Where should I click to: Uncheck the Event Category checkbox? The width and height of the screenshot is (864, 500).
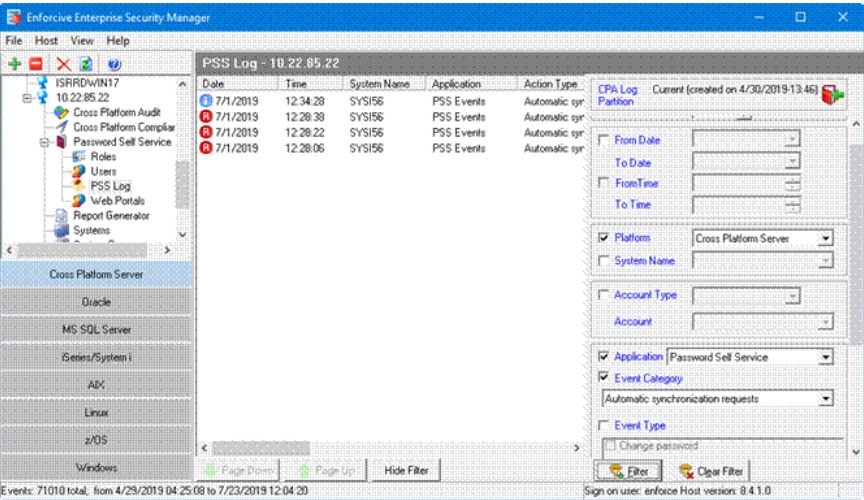click(603, 378)
